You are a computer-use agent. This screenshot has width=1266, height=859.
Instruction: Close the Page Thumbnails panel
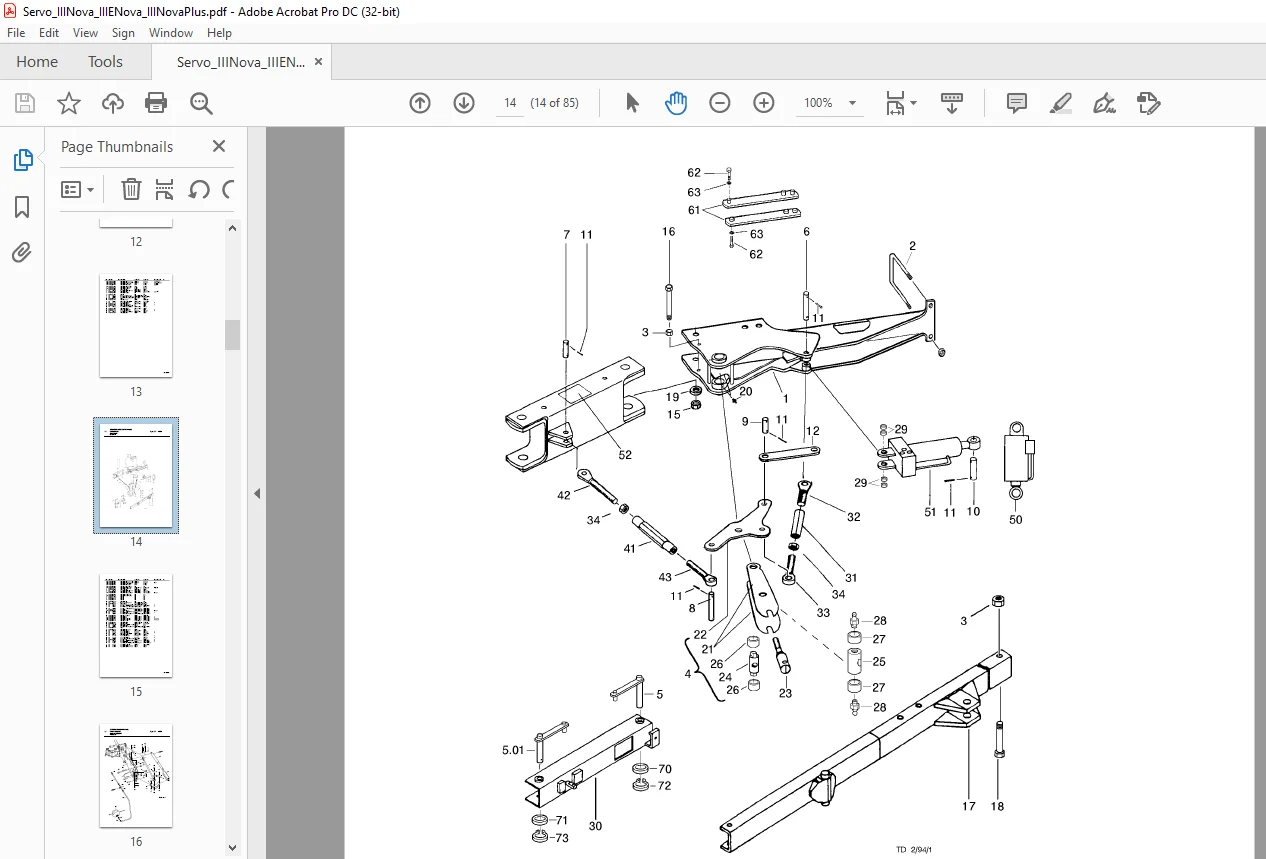tap(219, 146)
